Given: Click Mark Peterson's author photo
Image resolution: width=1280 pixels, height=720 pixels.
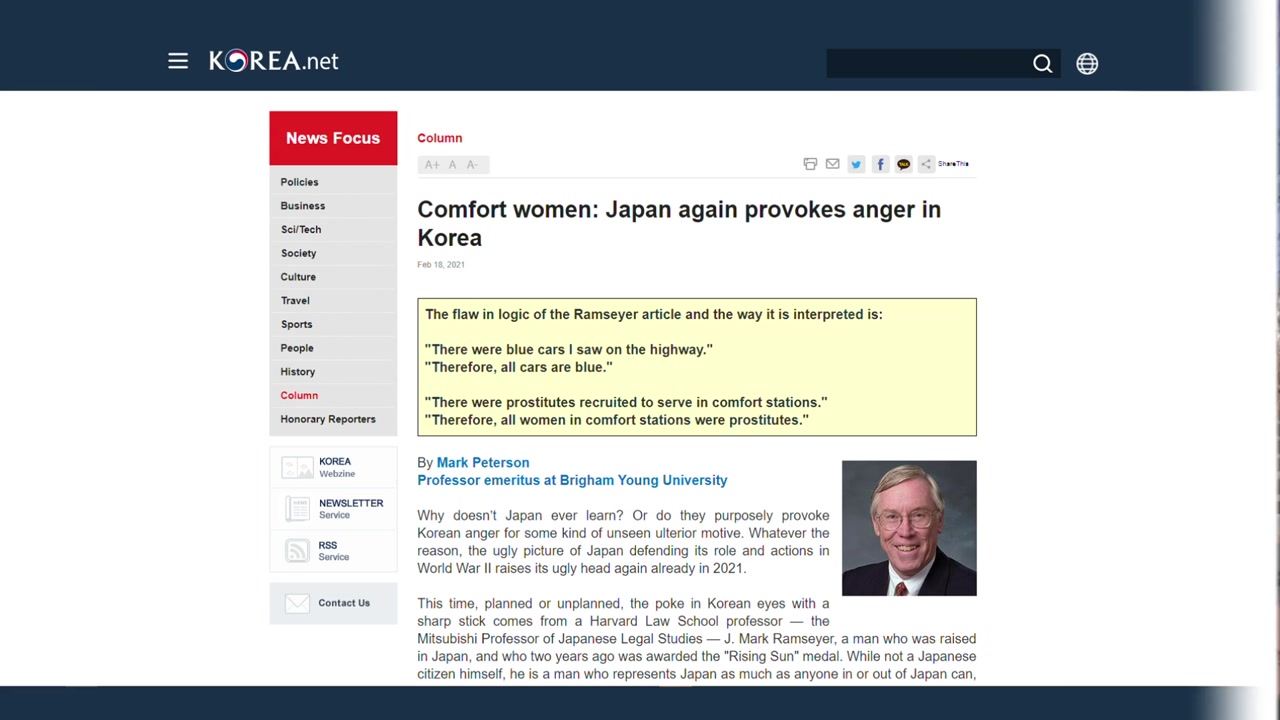Looking at the screenshot, I should 909,528.
